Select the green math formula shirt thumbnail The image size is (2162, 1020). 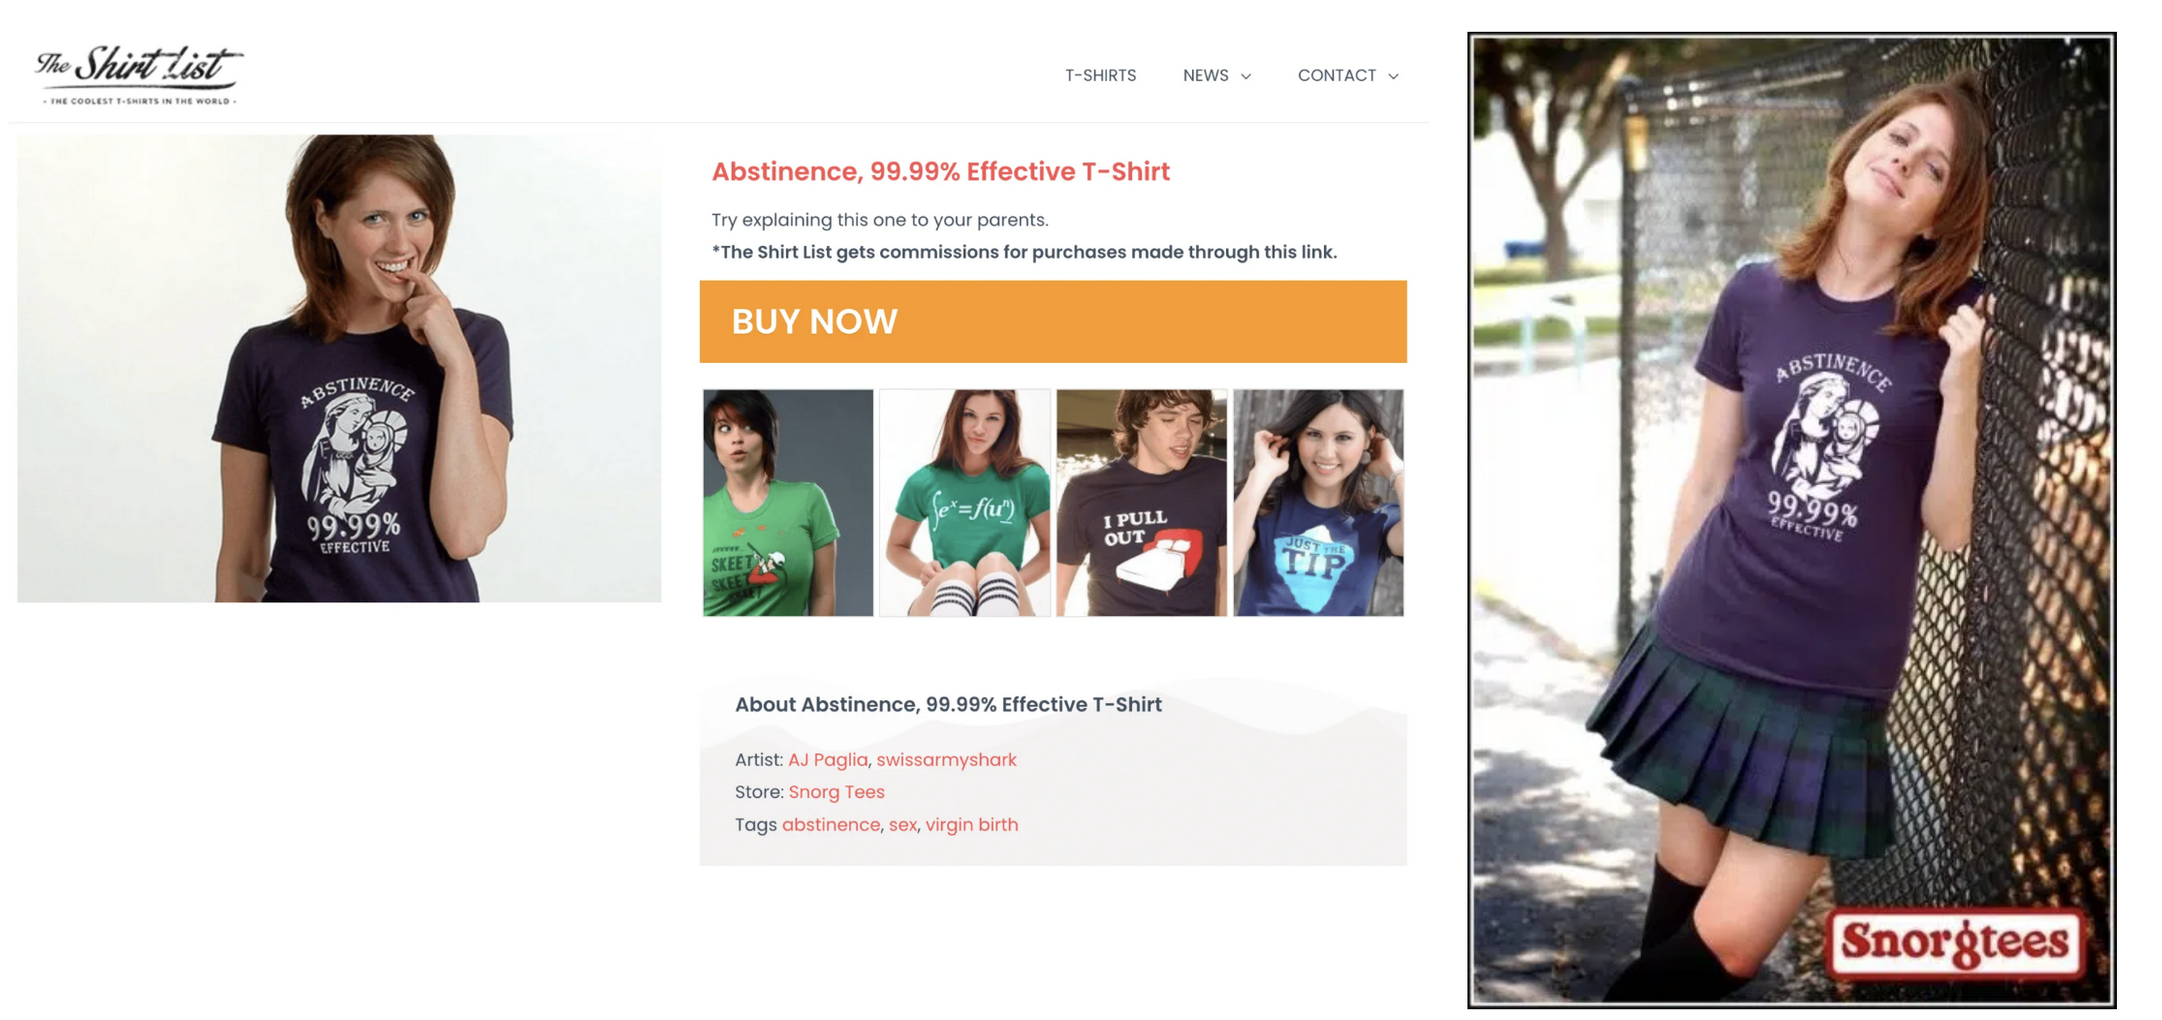(x=965, y=503)
